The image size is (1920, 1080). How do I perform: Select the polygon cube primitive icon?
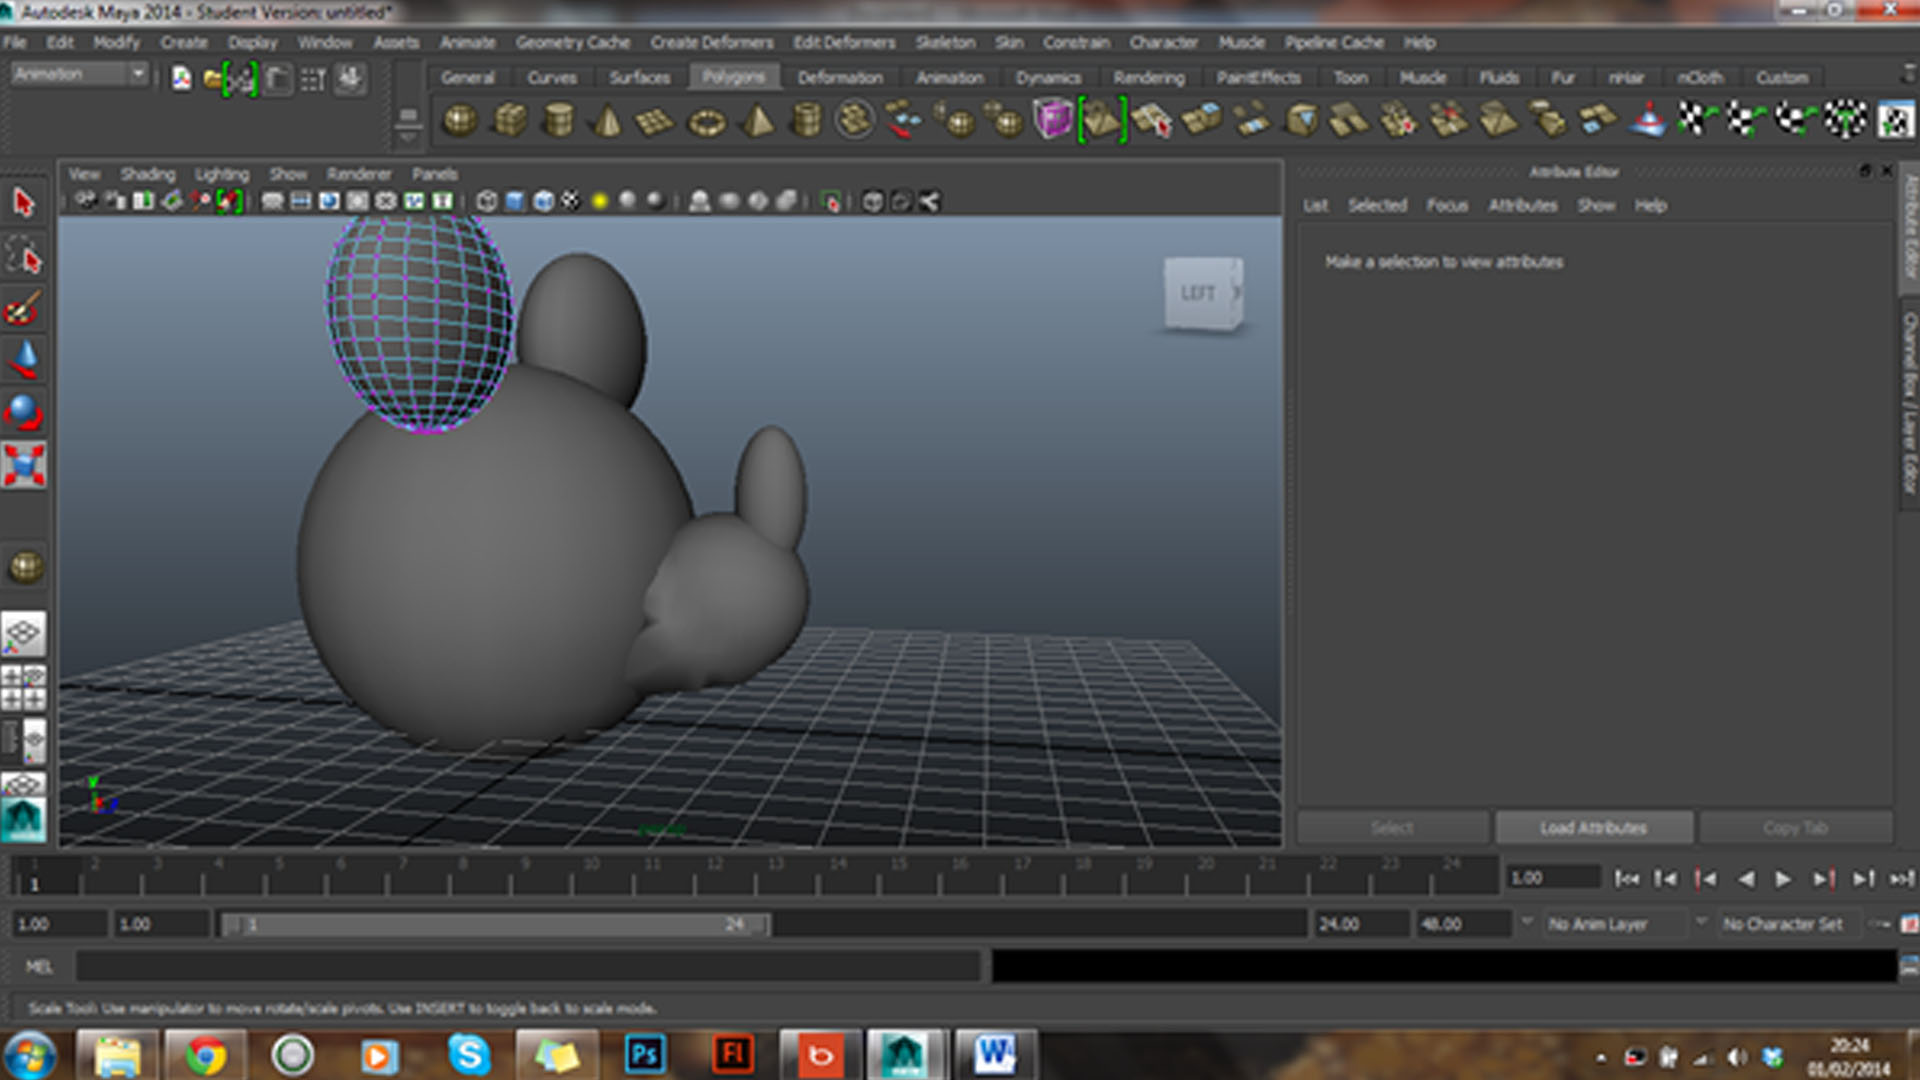pyautogui.click(x=509, y=121)
